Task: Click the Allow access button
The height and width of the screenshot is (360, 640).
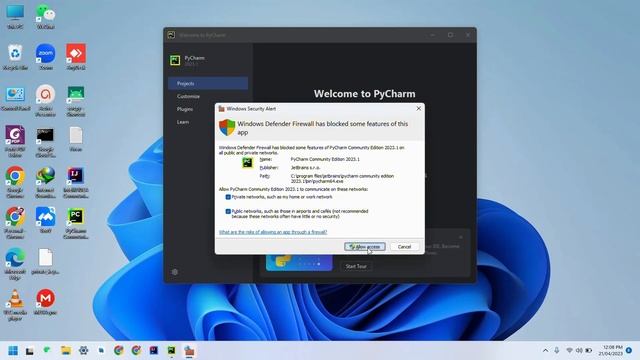Action: (x=364, y=247)
